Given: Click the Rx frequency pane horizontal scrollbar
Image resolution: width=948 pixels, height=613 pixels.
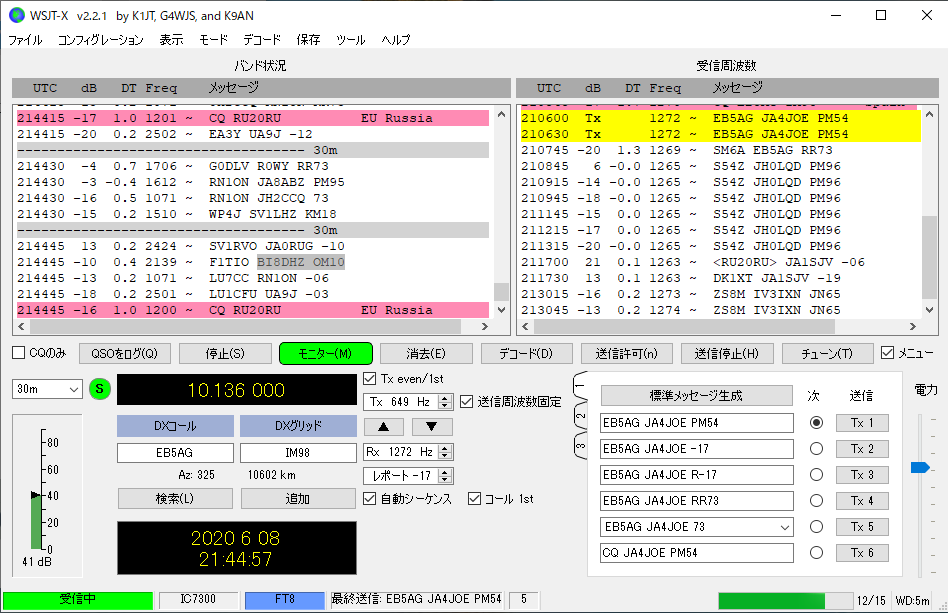Looking at the screenshot, I should tap(719, 326).
